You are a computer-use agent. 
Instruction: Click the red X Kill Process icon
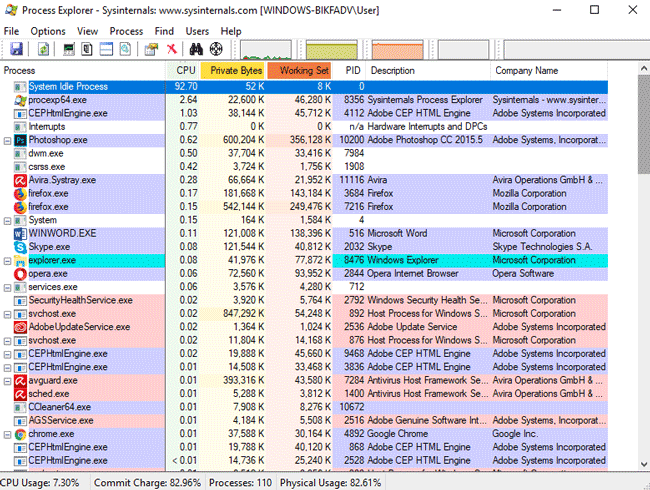[171, 49]
